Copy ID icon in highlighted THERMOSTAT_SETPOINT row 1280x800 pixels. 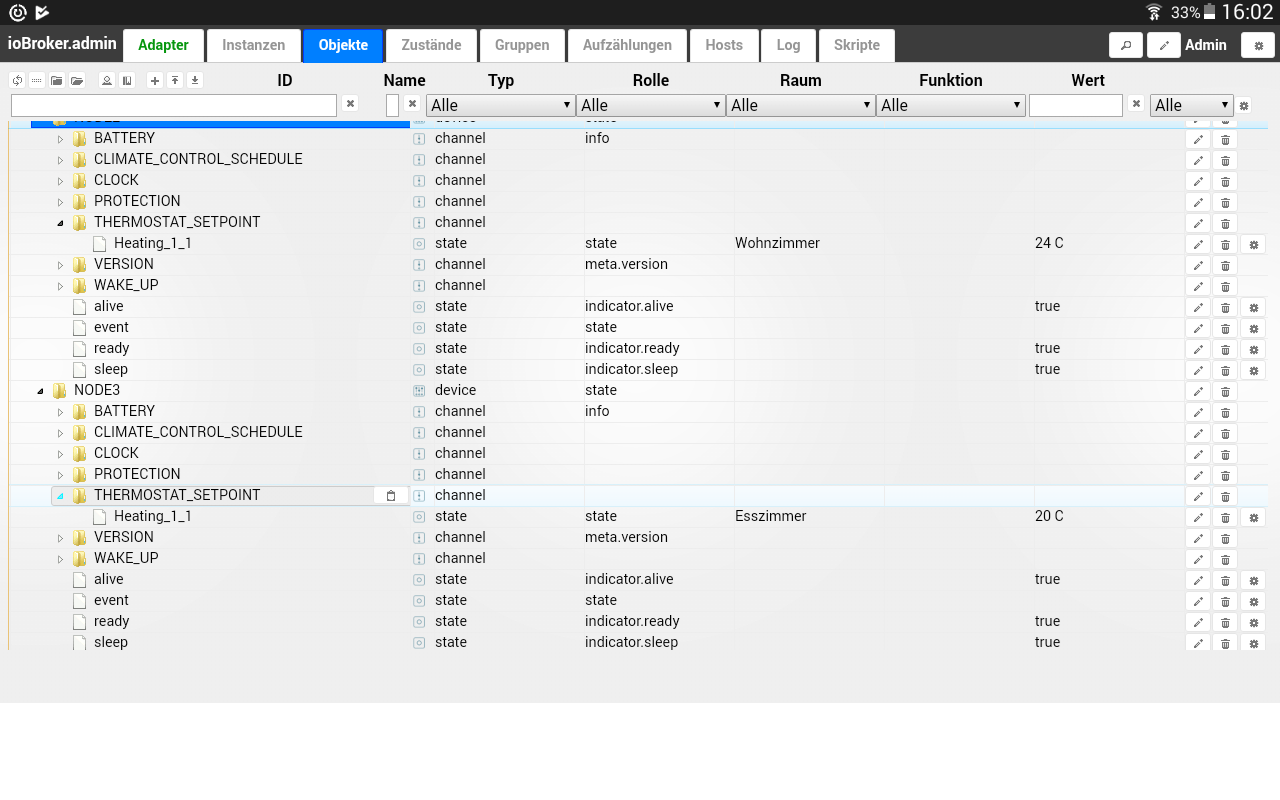(391, 496)
